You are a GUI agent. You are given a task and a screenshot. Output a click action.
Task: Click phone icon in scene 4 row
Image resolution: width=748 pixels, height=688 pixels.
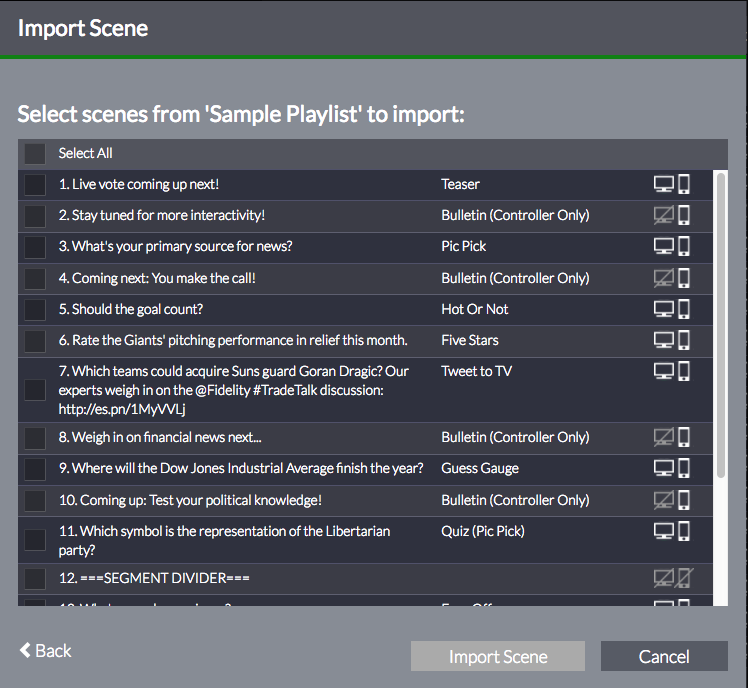[x=684, y=278]
